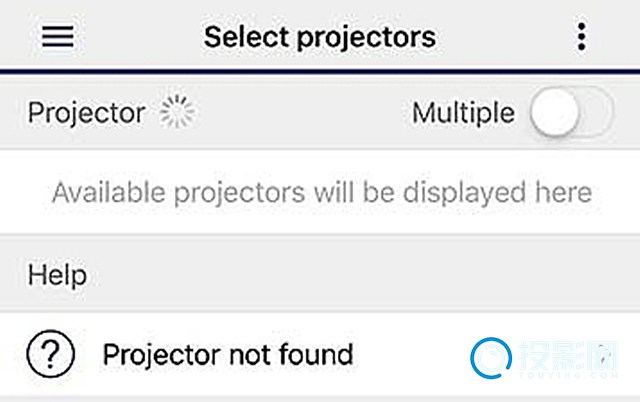
Task: Click the word "projectors" in the title bar
Action: tap(374, 37)
